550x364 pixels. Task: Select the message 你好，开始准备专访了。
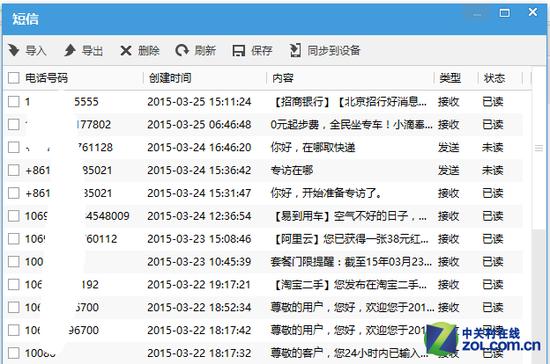click(326, 193)
